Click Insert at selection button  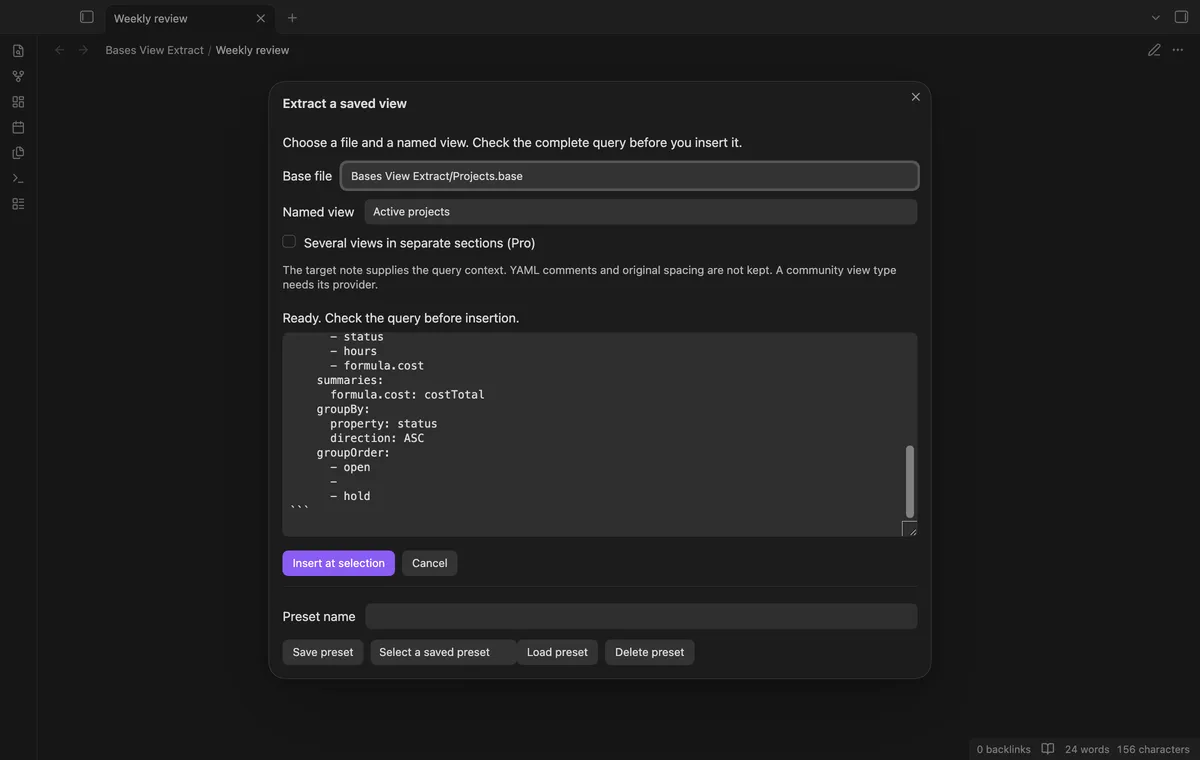click(338, 563)
